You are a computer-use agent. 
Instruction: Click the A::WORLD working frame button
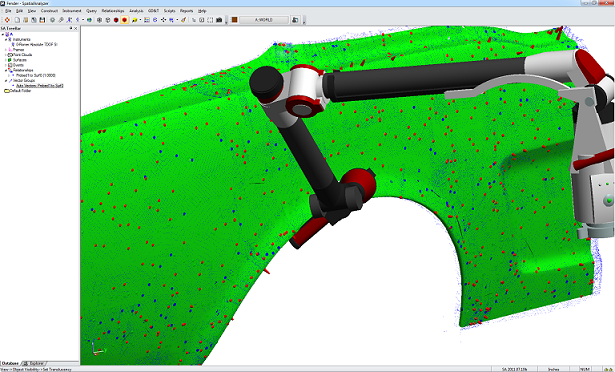pos(264,20)
